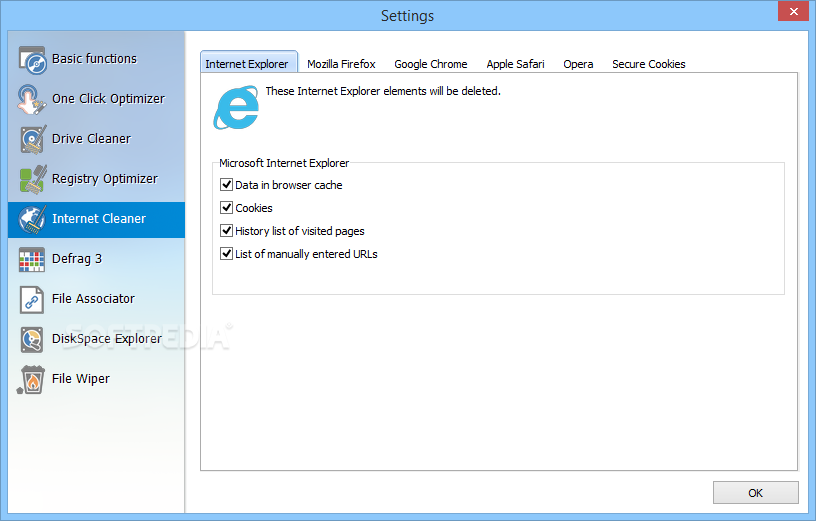Toggle History list of visited pages
This screenshot has height=521, width=816.
coord(226,231)
